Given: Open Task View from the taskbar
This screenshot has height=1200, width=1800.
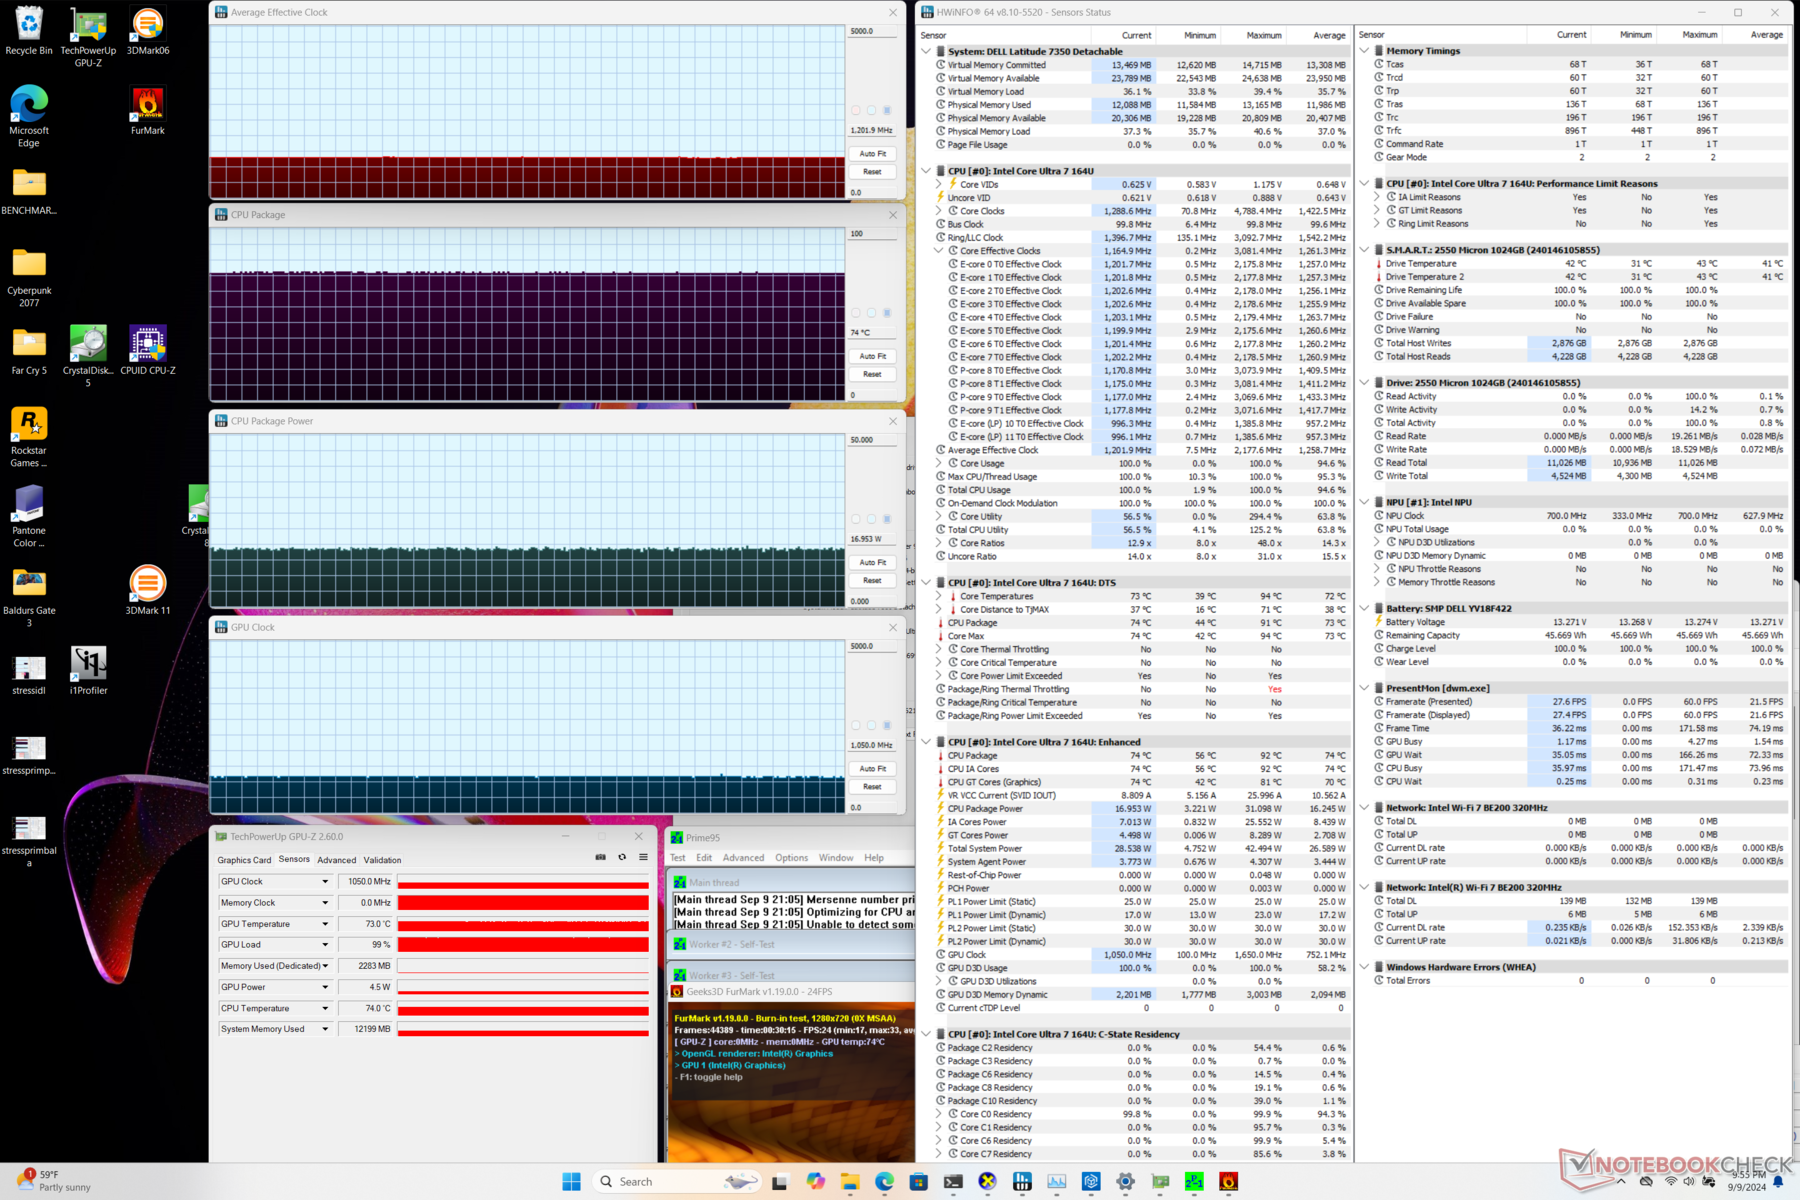Looking at the screenshot, I should click(780, 1182).
